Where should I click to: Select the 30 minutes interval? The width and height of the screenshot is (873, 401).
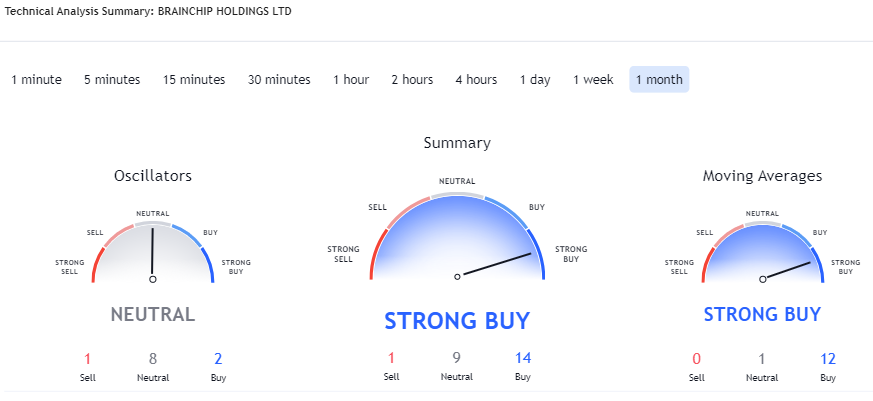(279, 80)
